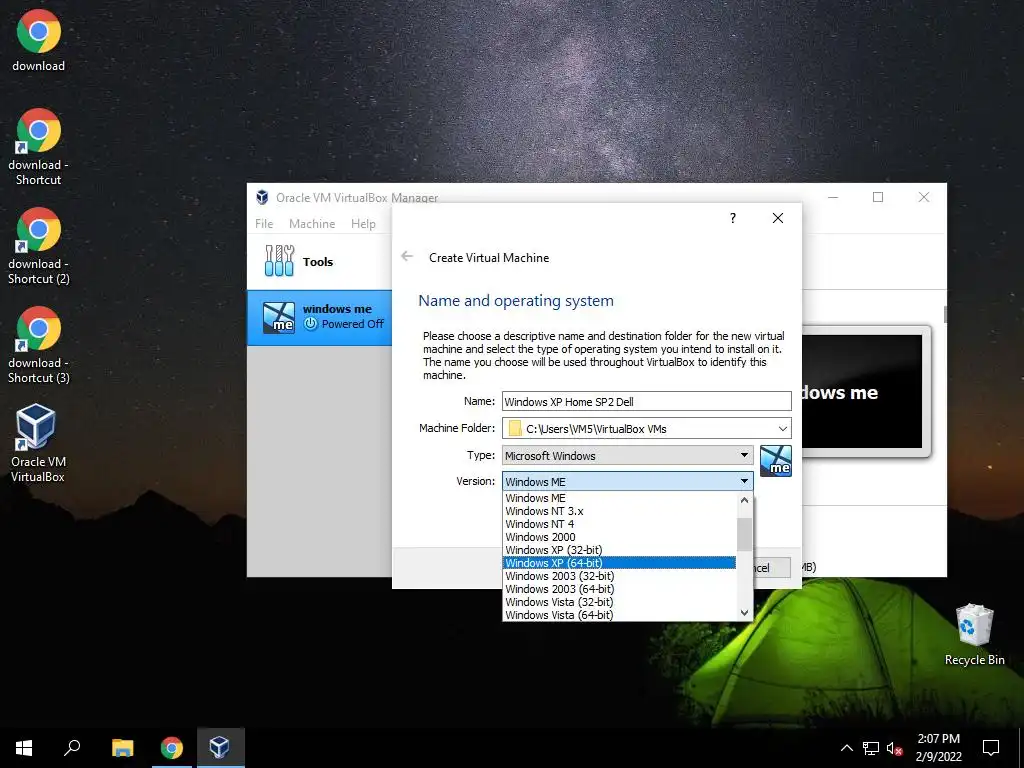Screen dimensions: 1024x768
Task: Maximize the VirtualBox Manager window
Action: tap(878, 197)
